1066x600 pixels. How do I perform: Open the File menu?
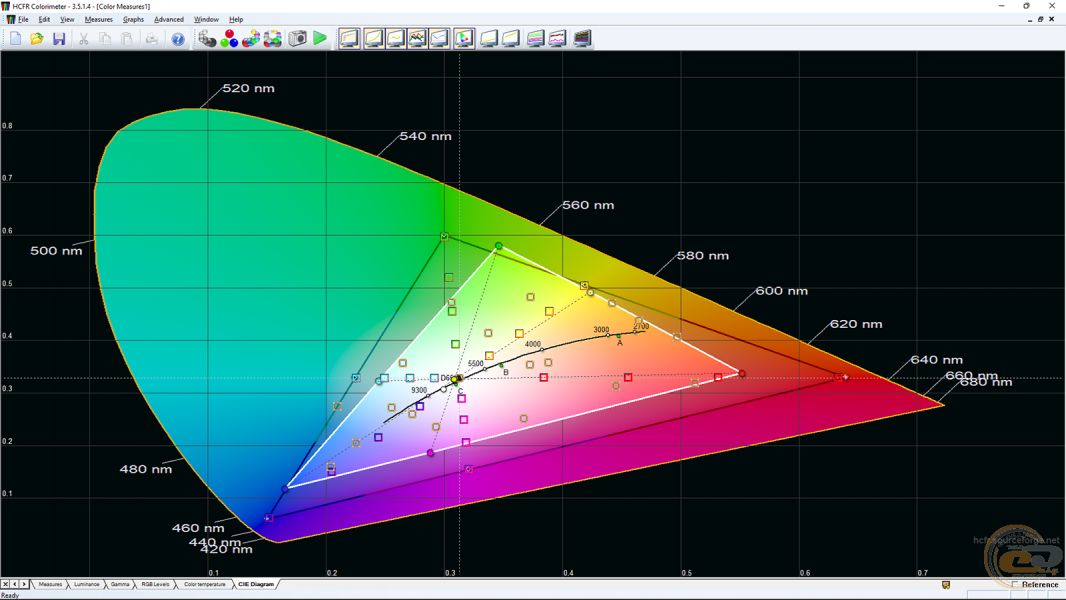(x=23, y=20)
